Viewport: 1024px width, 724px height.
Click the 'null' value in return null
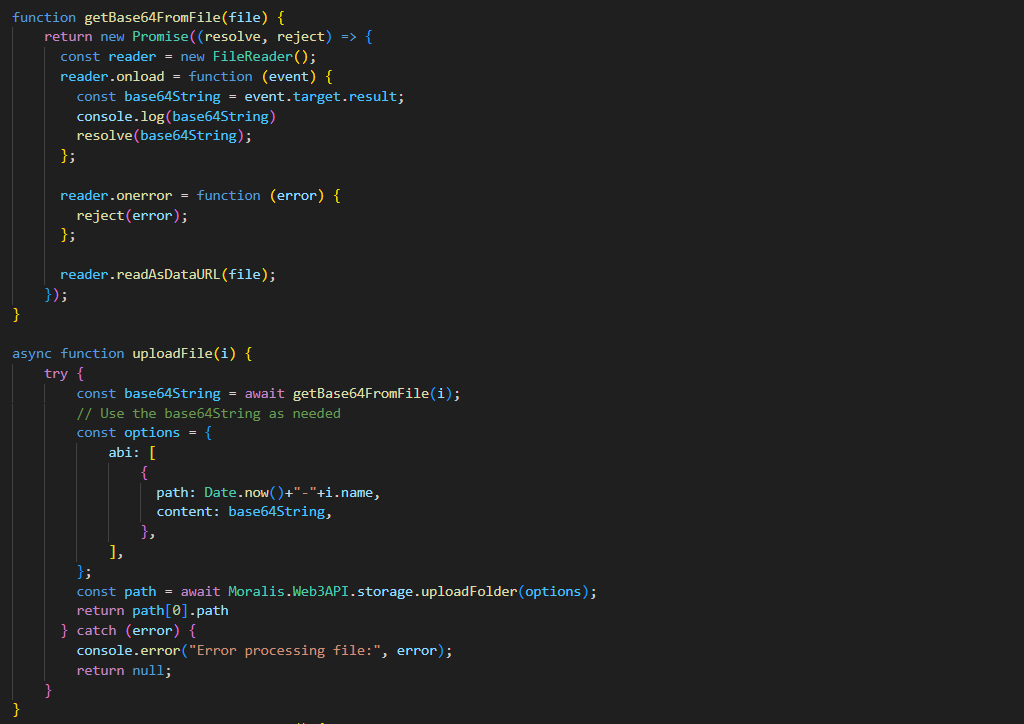pyautogui.click(x=148, y=670)
